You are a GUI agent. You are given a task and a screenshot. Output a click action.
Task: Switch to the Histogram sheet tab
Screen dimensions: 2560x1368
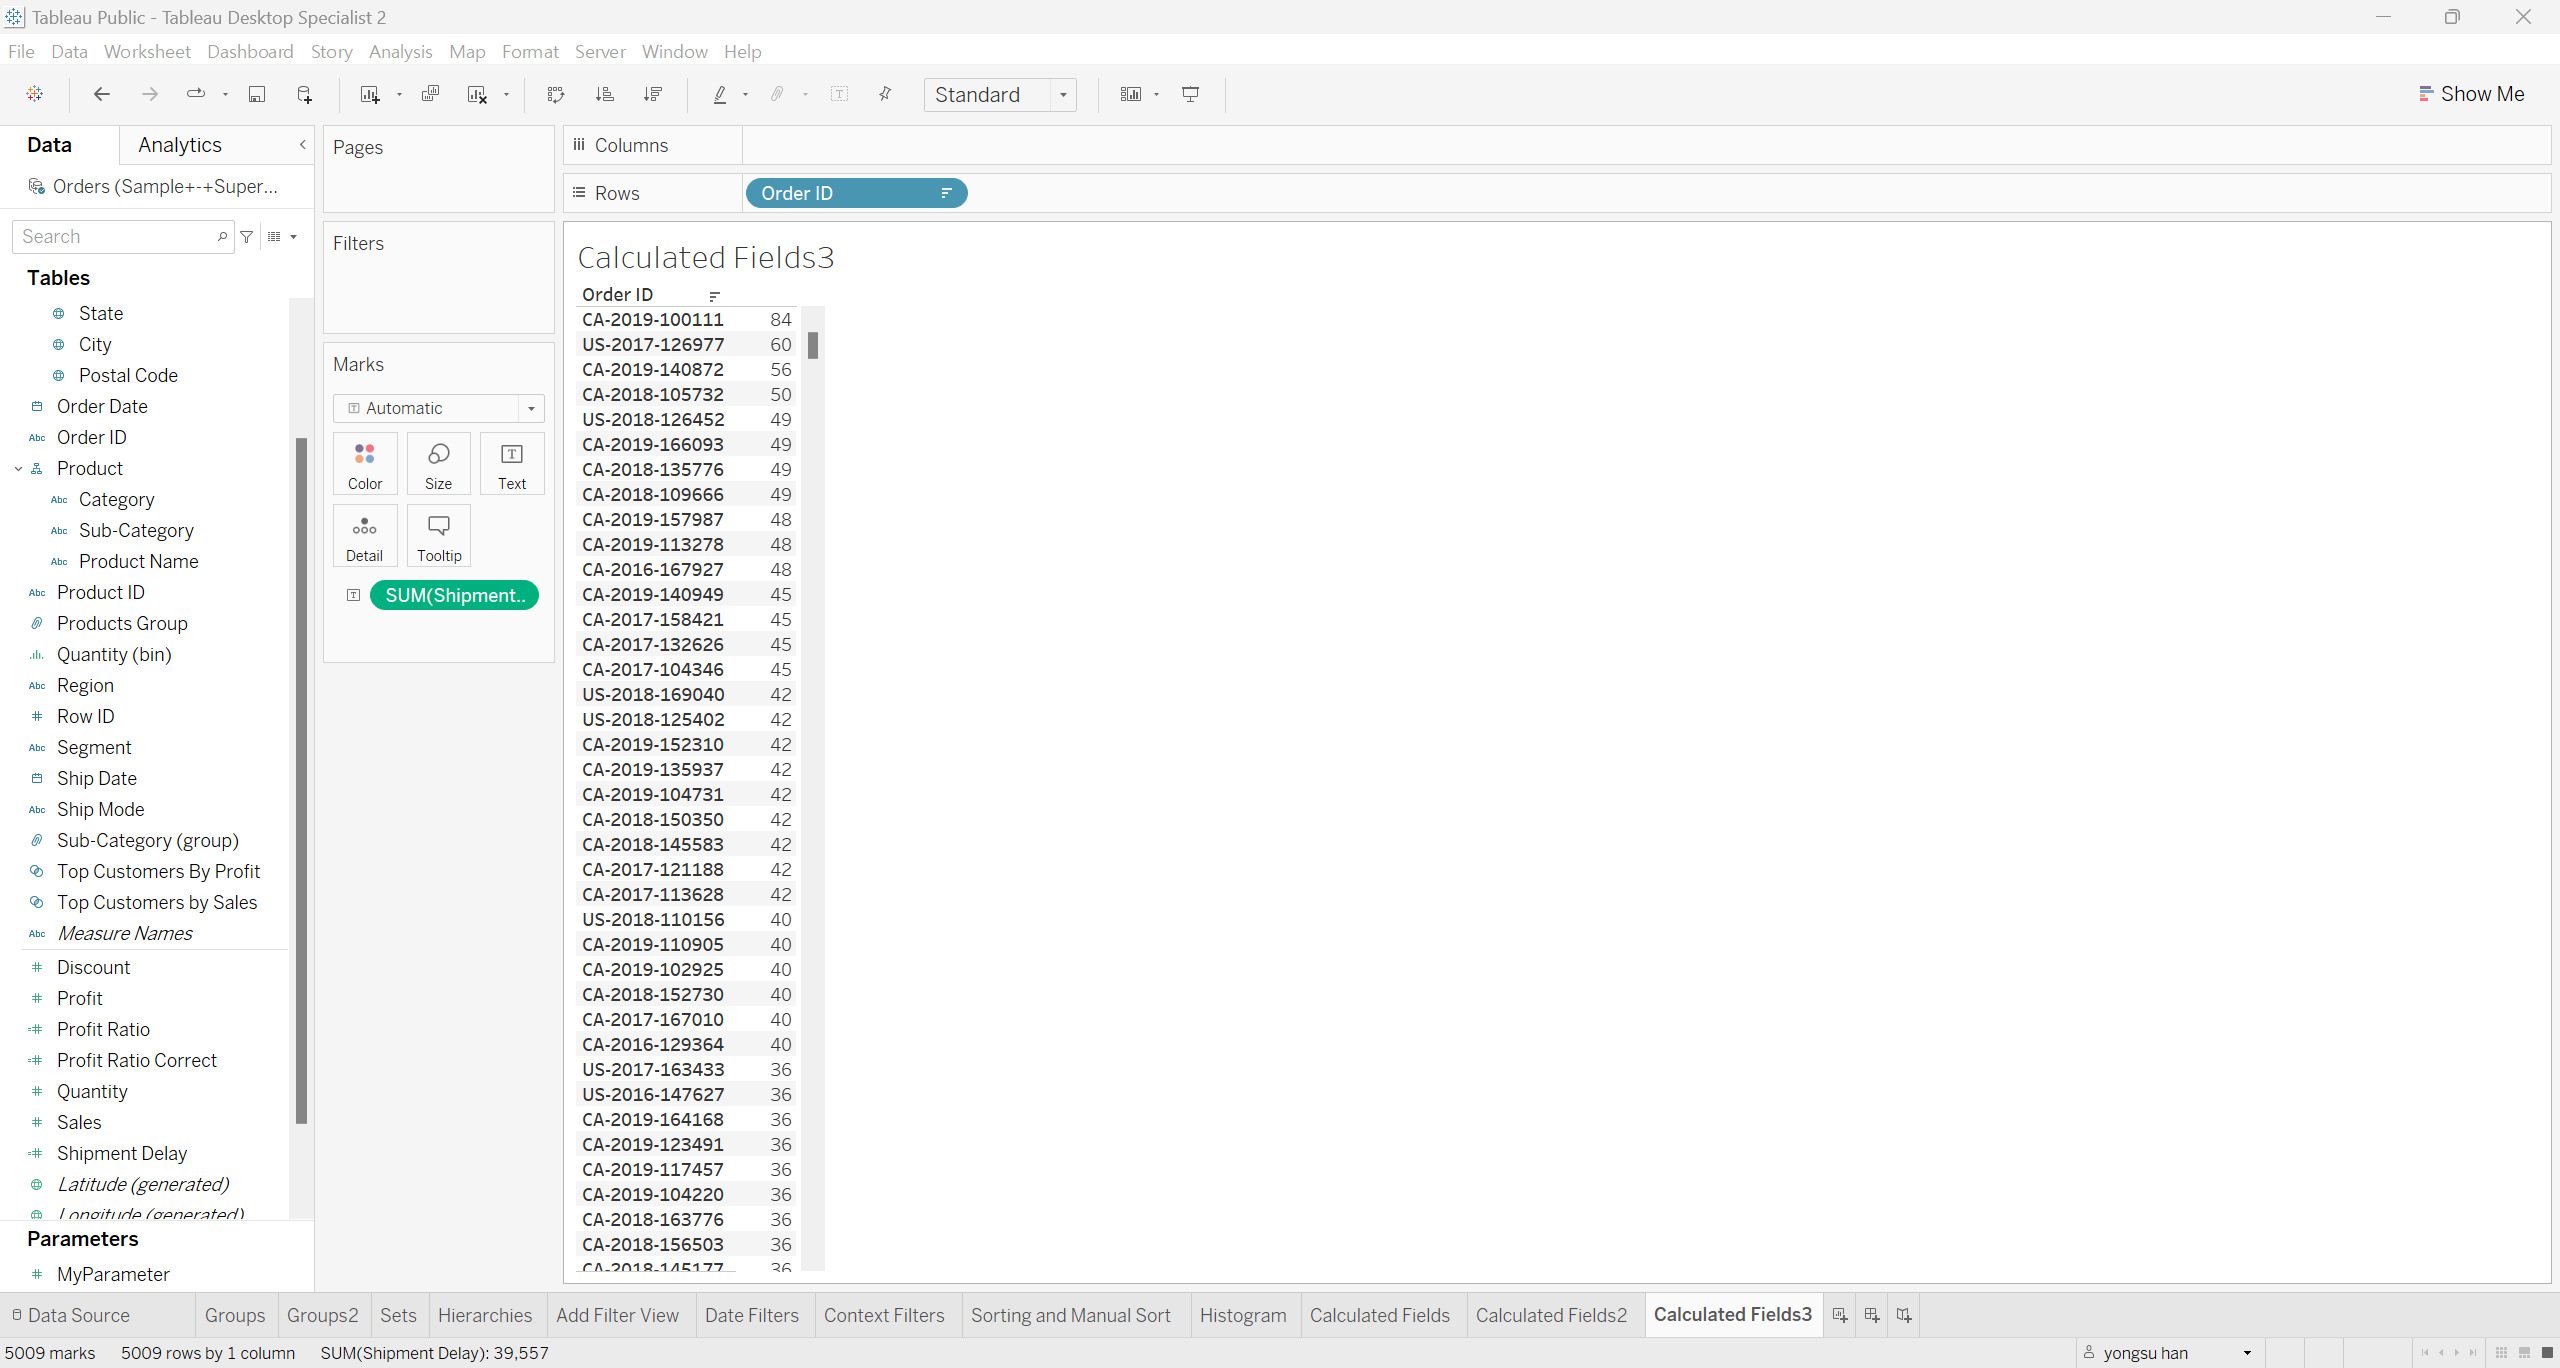coord(1242,1315)
